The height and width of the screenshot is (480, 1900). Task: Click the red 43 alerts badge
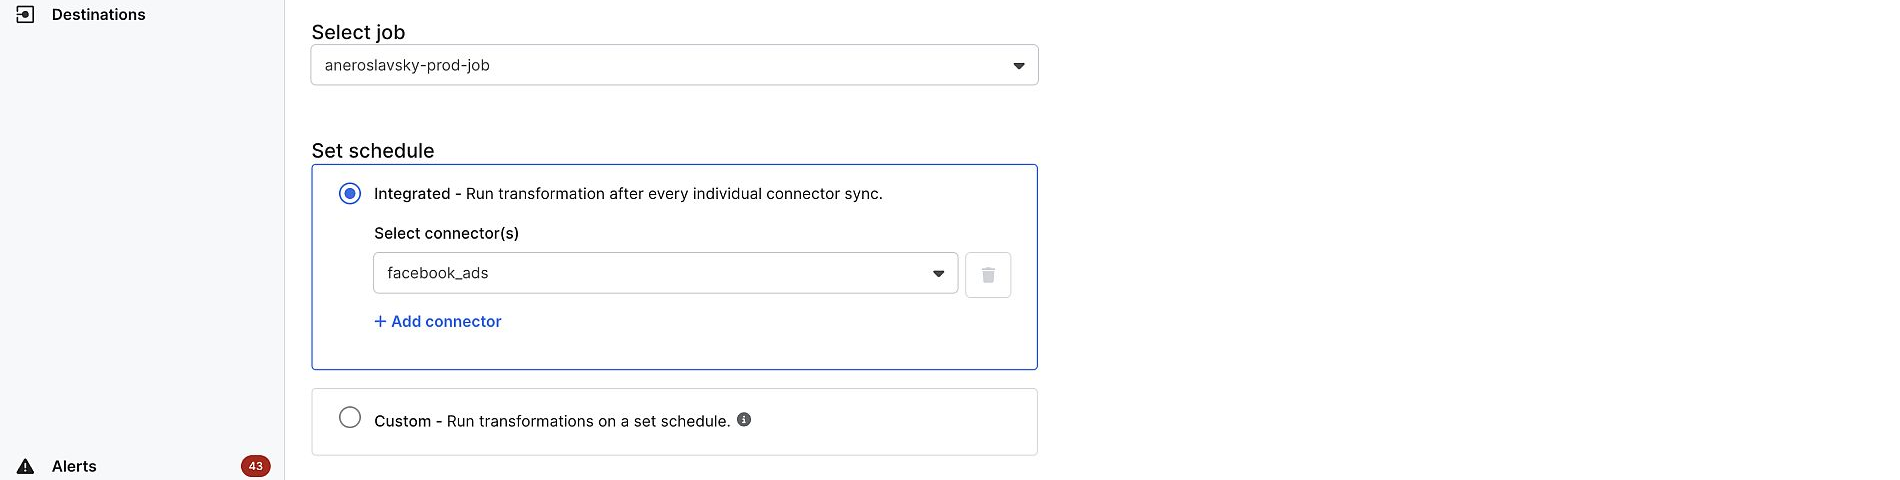(x=255, y=466)
